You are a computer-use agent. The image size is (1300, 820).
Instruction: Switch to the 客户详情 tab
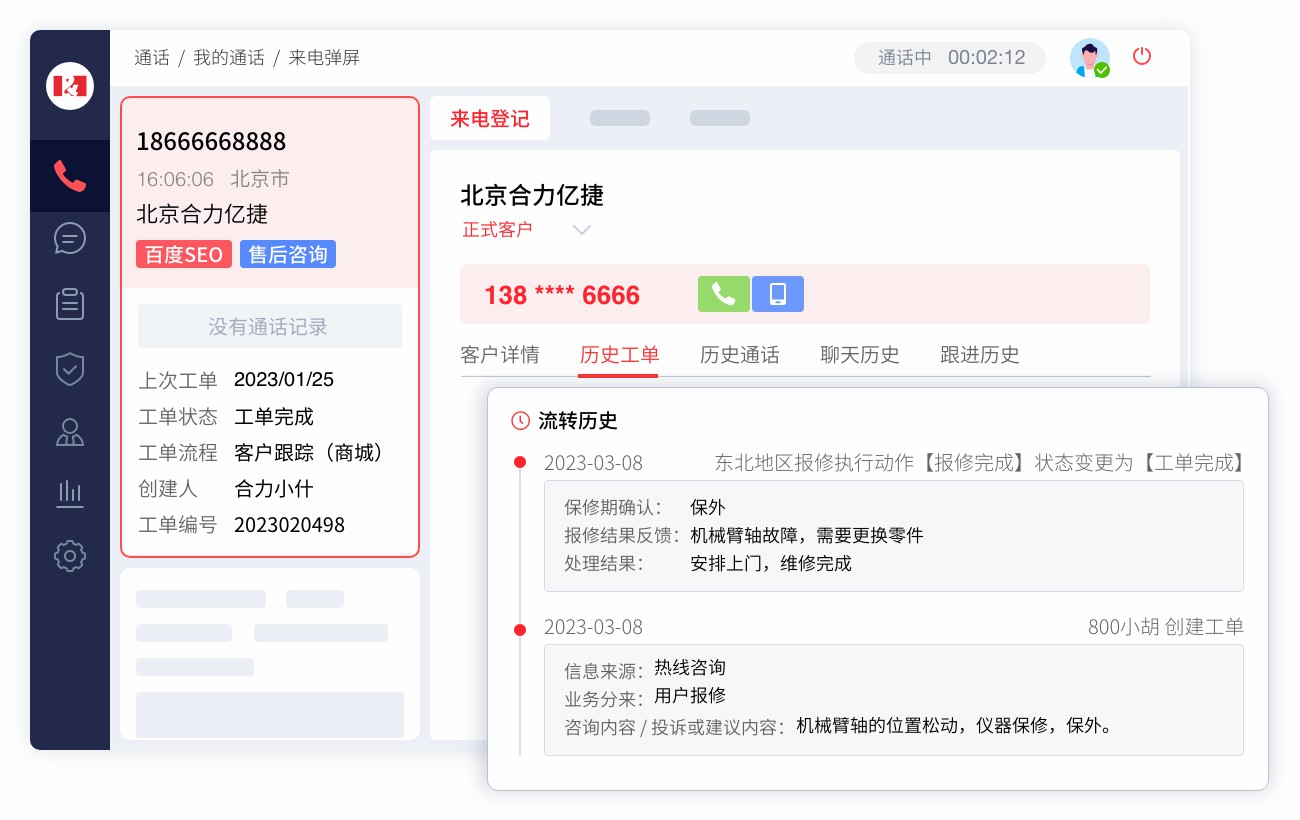pos(501,355)
